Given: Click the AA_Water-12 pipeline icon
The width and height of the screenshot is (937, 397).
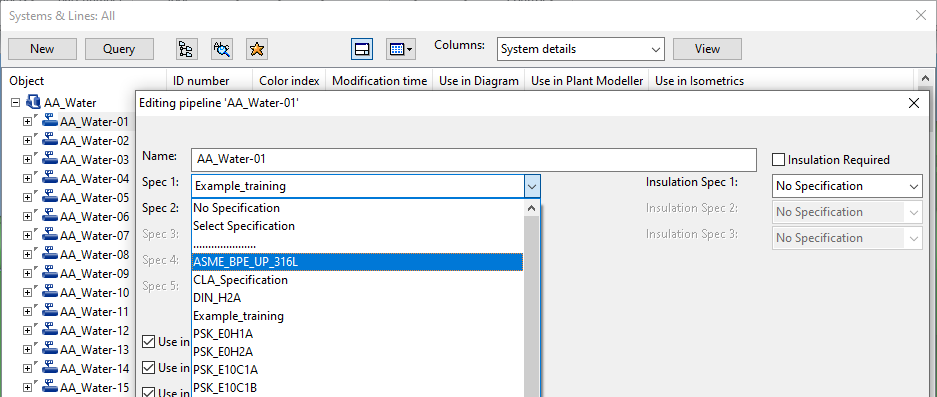Looking at the screenshot, I should [50, 331].
